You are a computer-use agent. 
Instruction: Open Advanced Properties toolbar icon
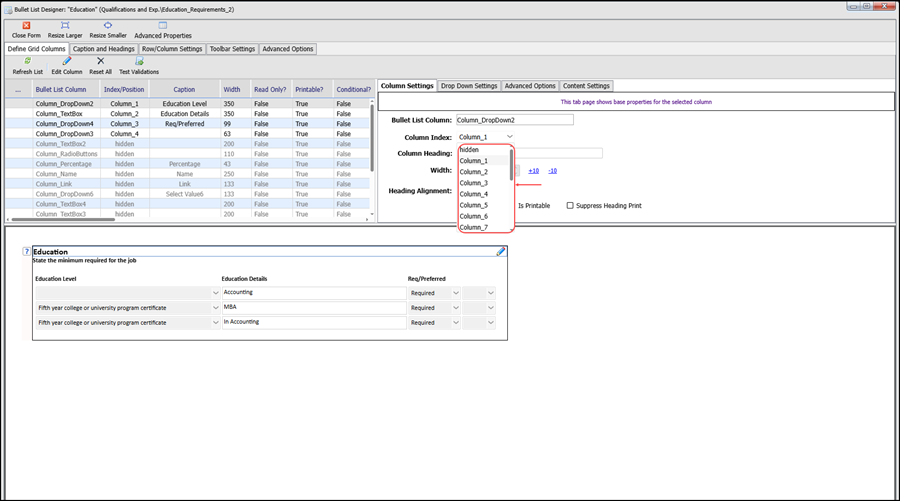coord(163,25)
